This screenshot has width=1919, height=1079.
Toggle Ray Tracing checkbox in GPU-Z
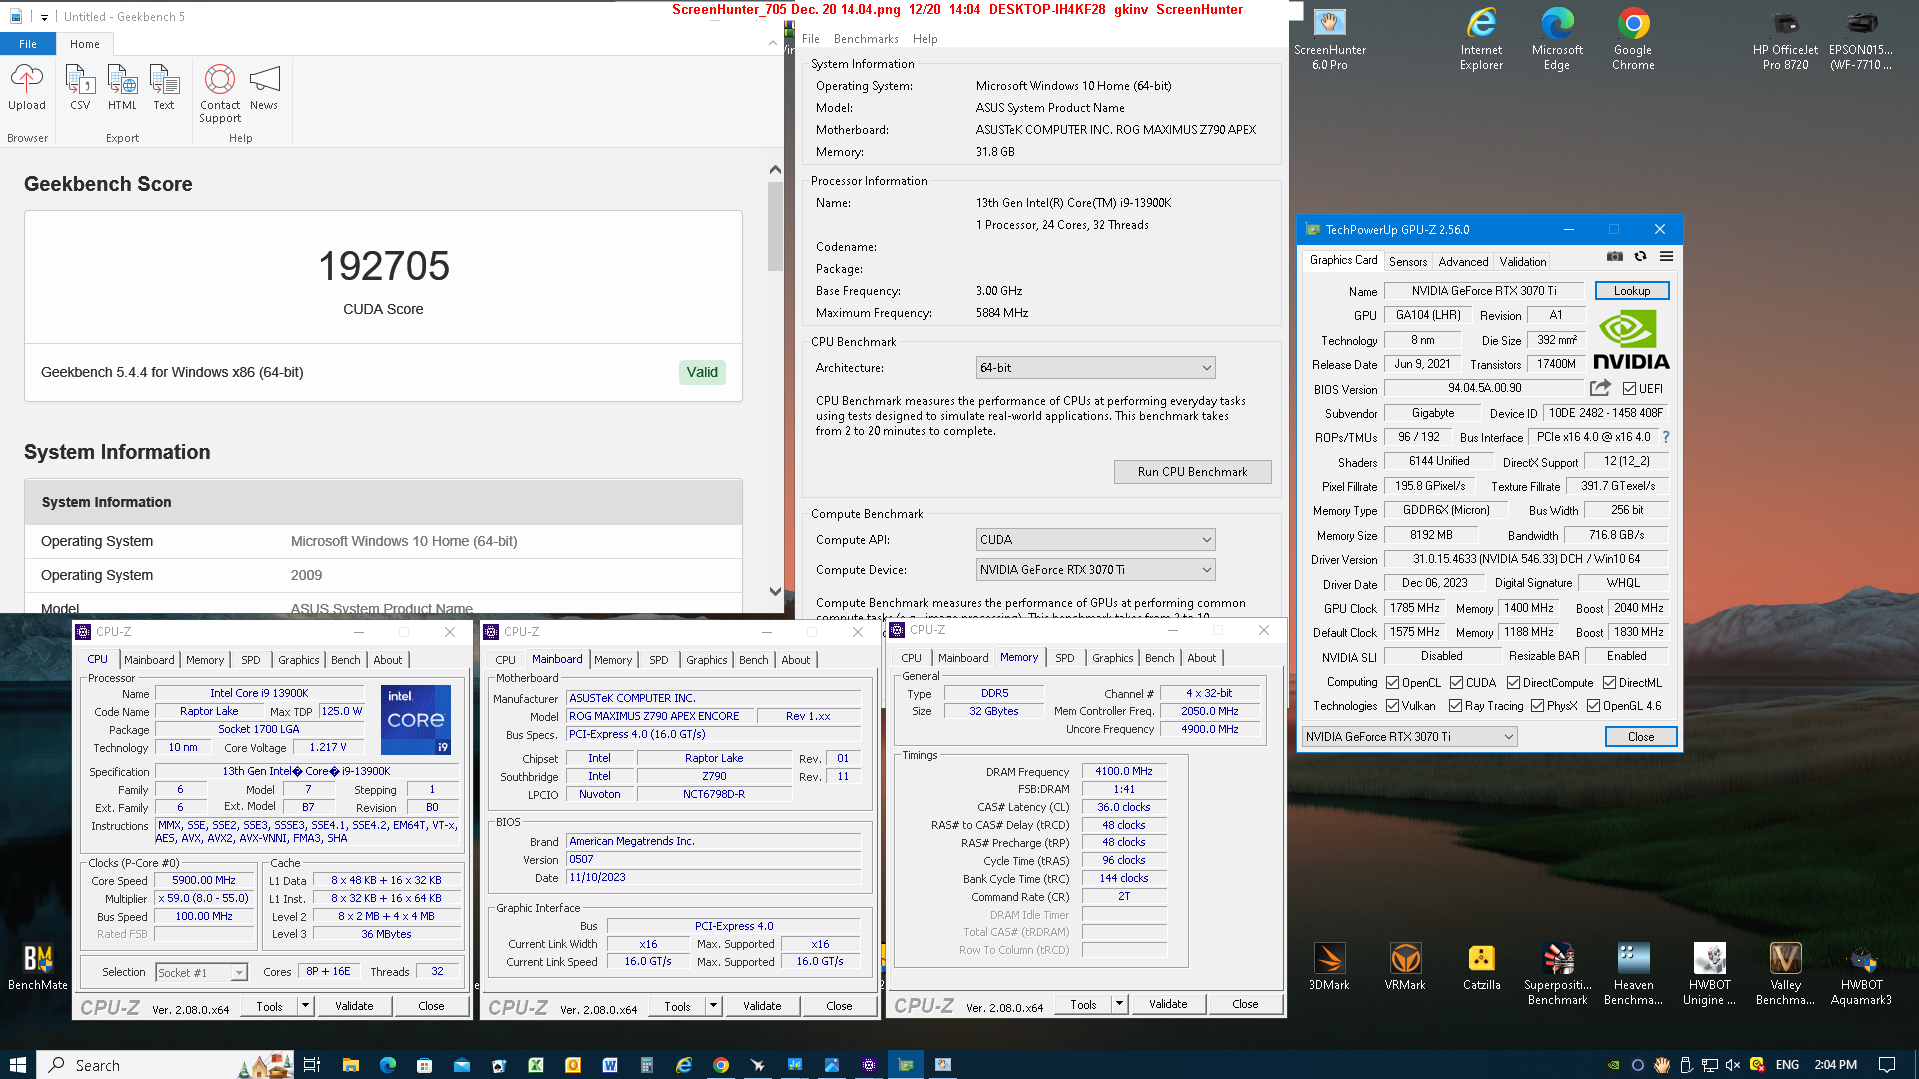[1456, 706]
